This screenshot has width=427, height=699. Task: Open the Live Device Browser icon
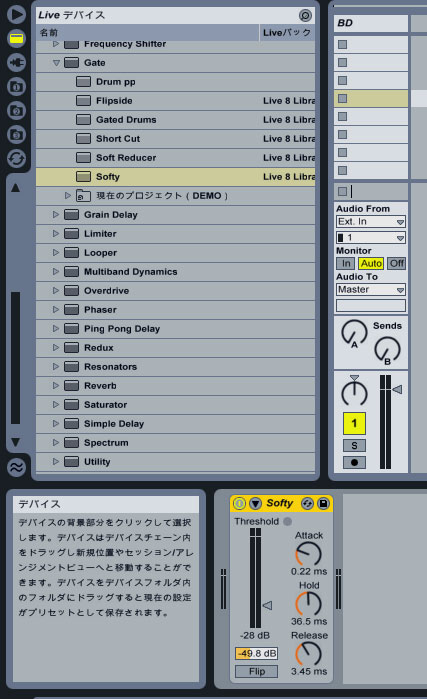(16, 38)
